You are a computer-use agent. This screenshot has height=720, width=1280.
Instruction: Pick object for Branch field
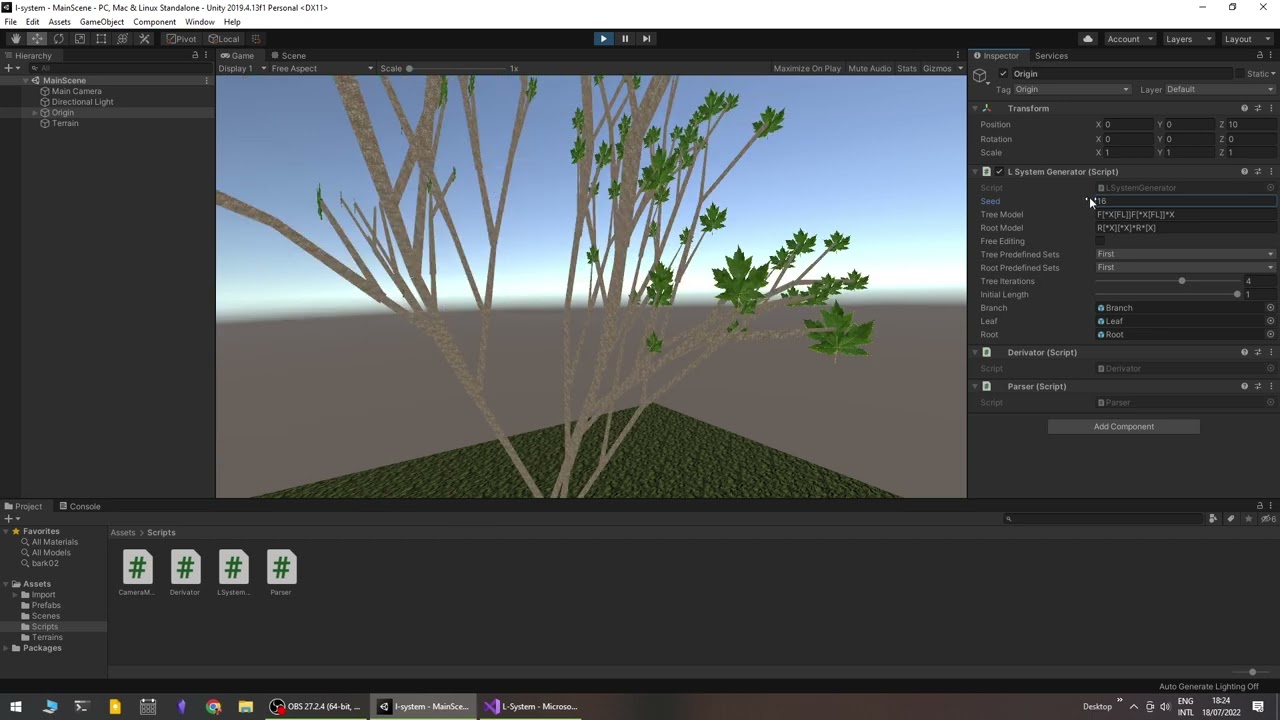pos(1271,308)
